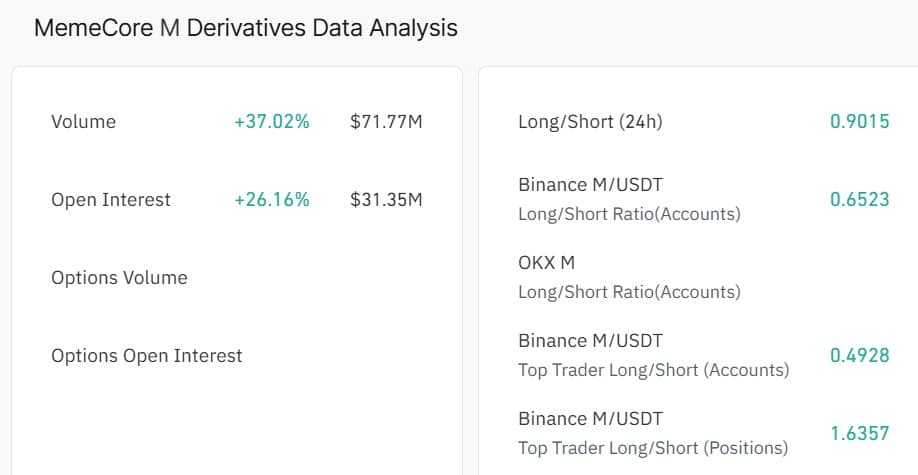The image size is (918, 475).
Task: Click the 0.9015 long/short value
Action: pyautogui.click(x=859, y=122)
